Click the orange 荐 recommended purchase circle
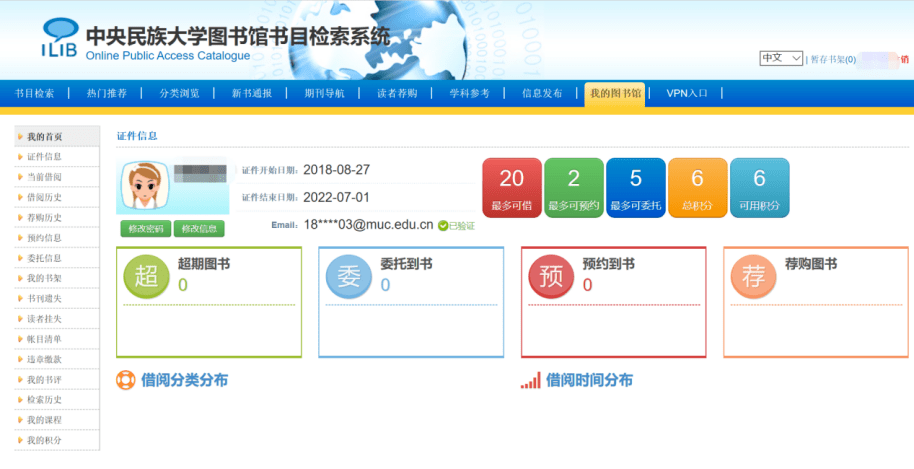 753,276
